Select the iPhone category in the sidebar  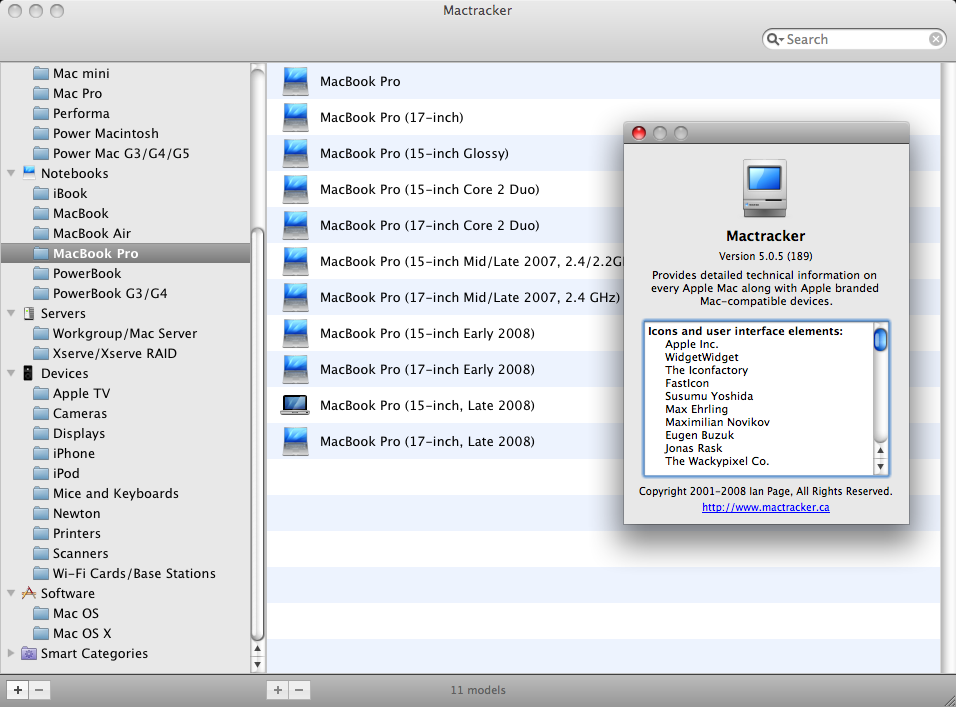(x=73, y=453)
